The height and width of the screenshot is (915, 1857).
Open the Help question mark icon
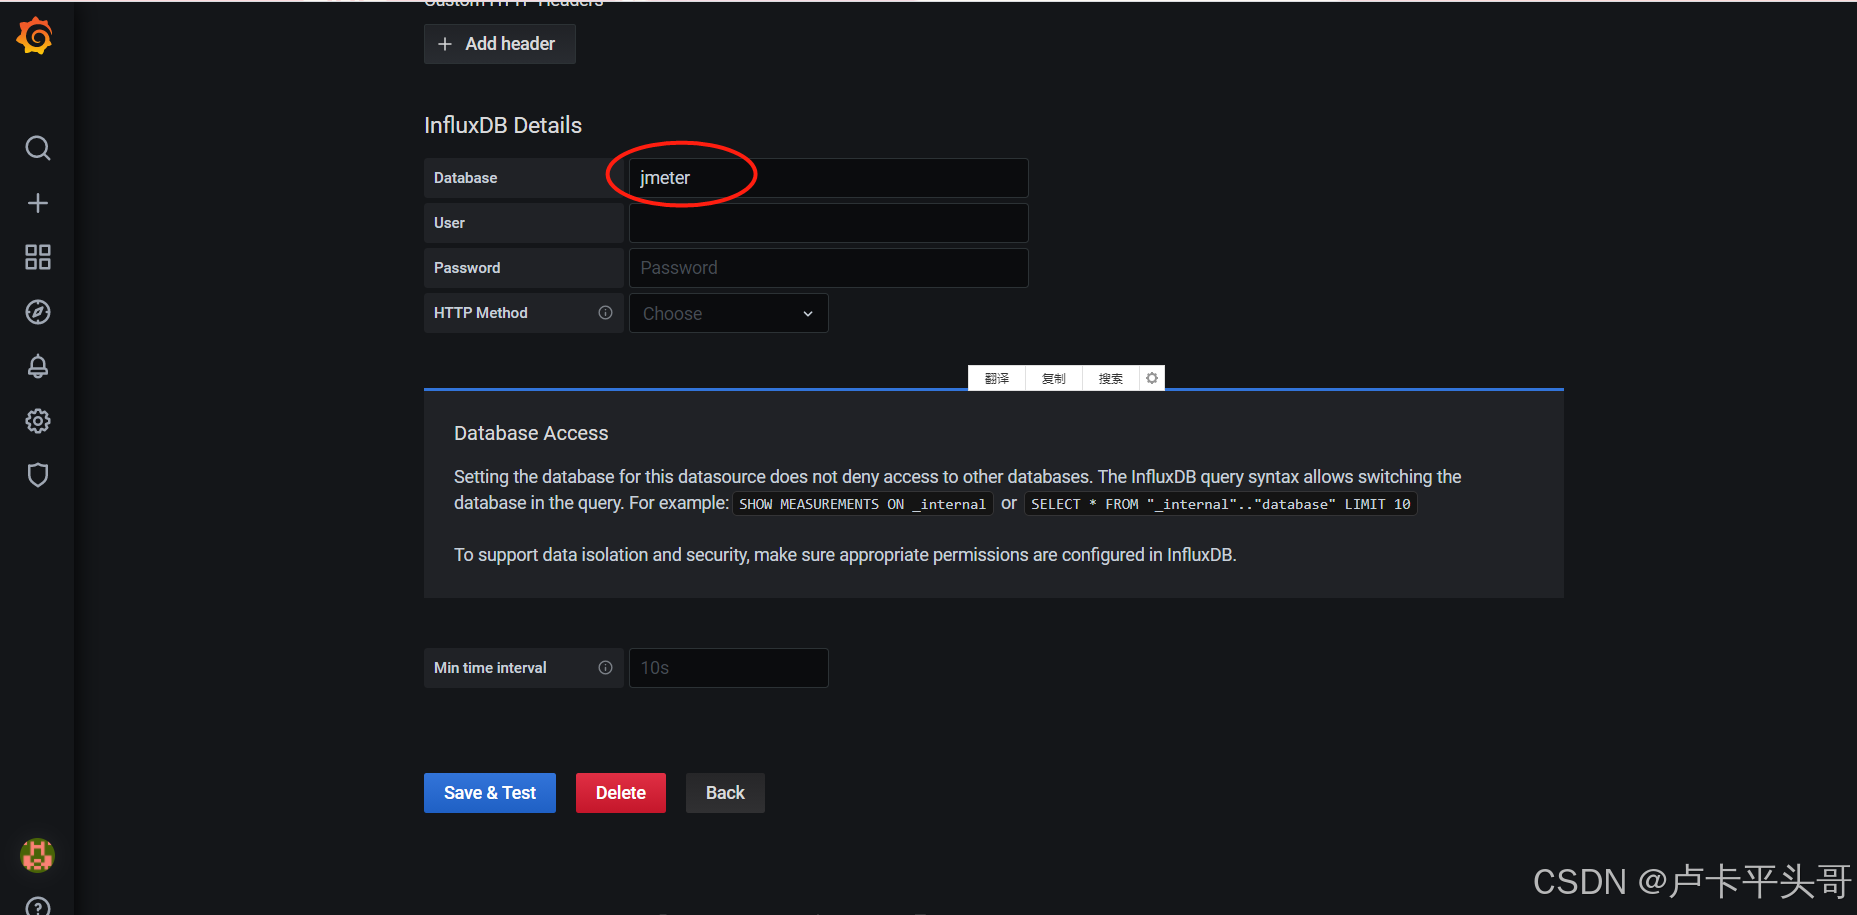tap(38, 907)
